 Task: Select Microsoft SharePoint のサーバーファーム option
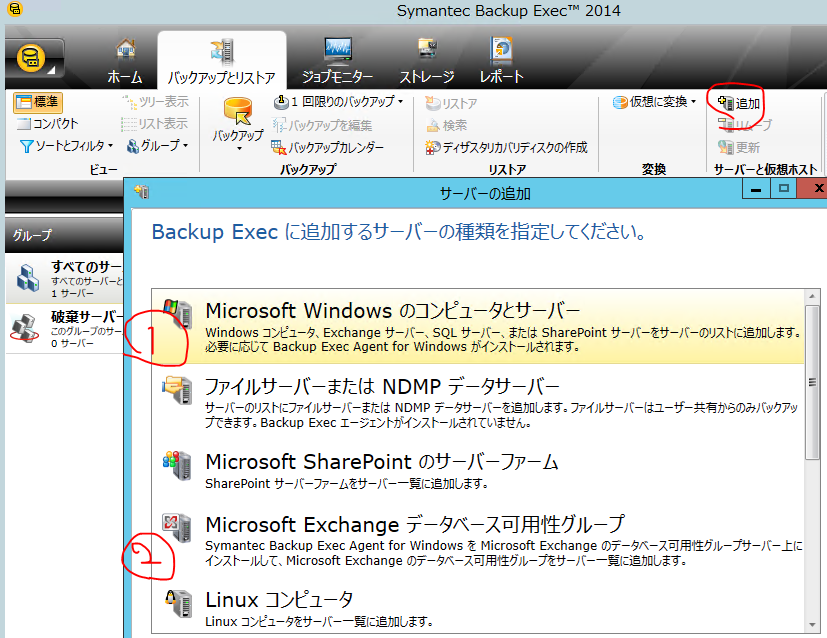[478, 471]
